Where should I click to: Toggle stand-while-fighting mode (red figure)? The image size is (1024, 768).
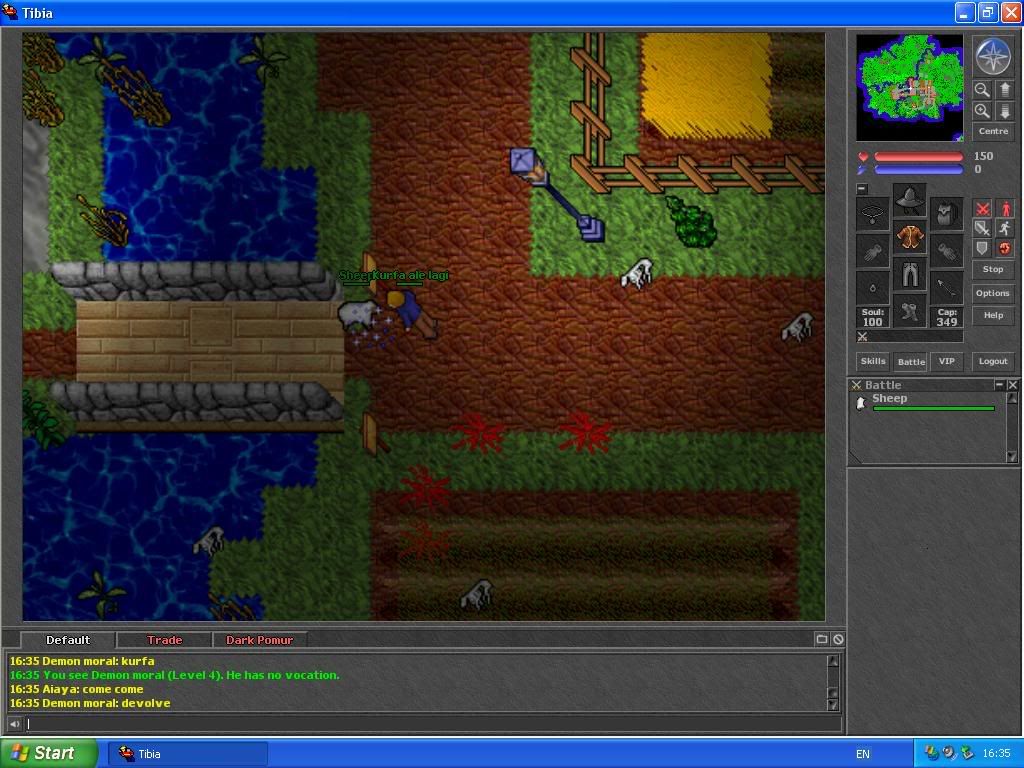click(1005, 209)
